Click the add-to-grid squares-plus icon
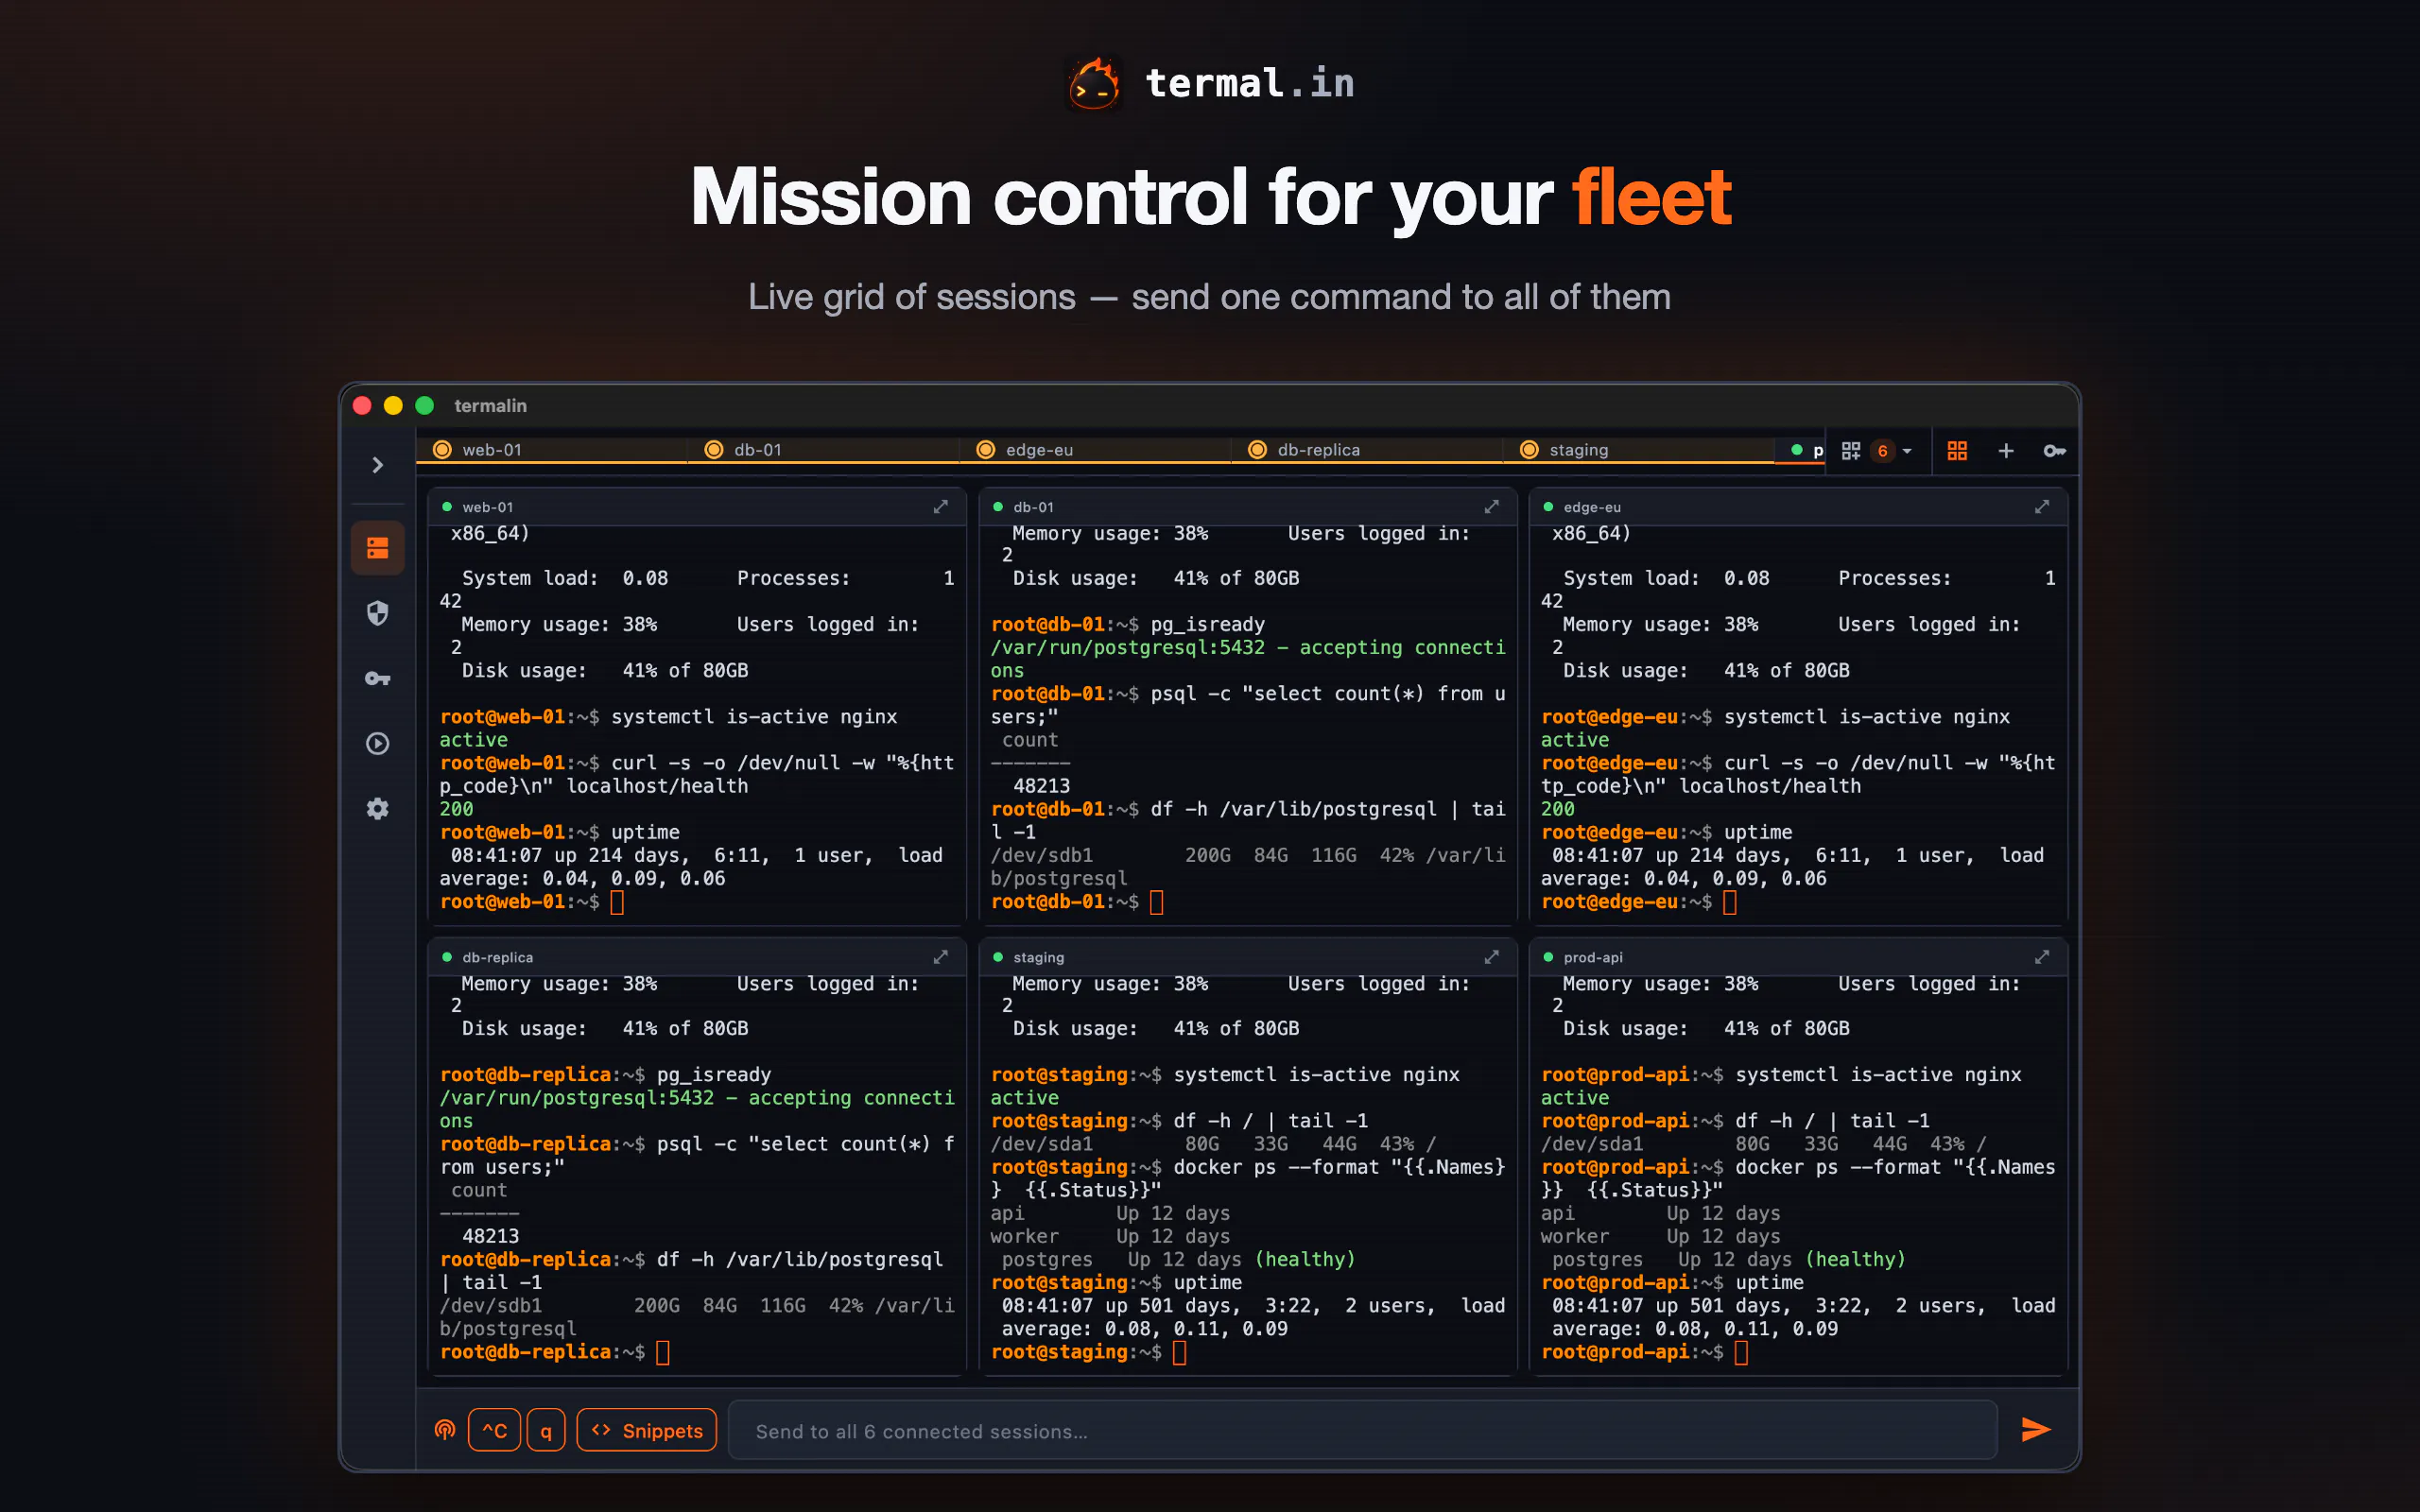This screenshot has width=2420, height=1512. [x=1851, y=451]
